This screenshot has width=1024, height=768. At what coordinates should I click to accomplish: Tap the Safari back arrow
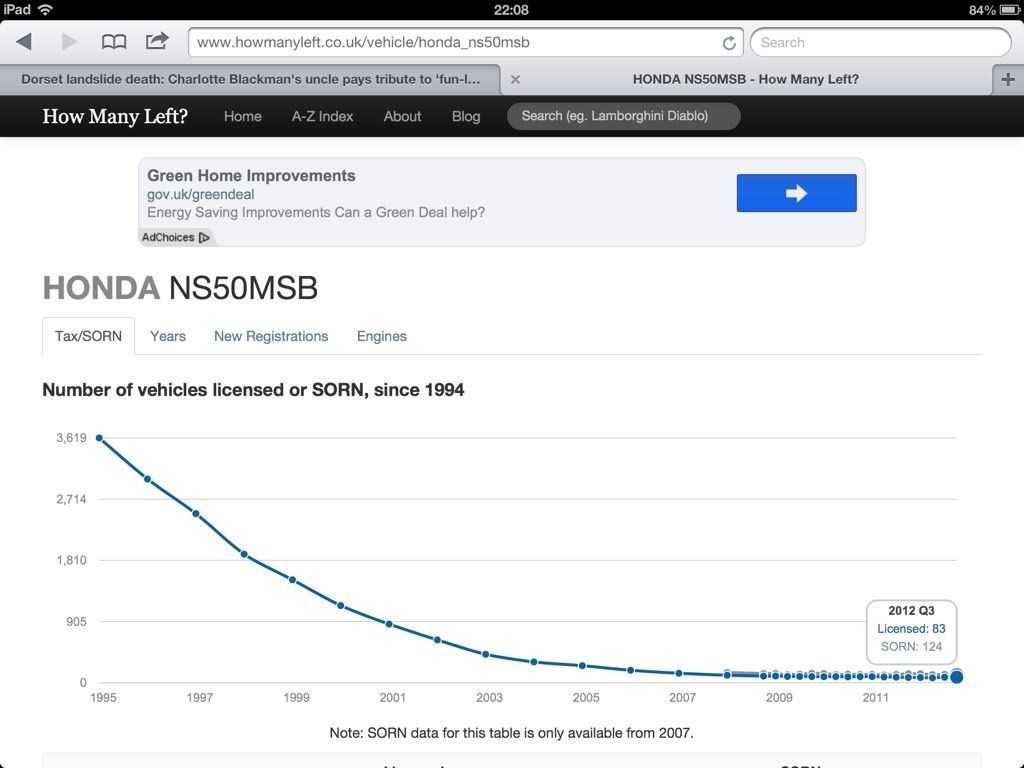coord(24,42)
